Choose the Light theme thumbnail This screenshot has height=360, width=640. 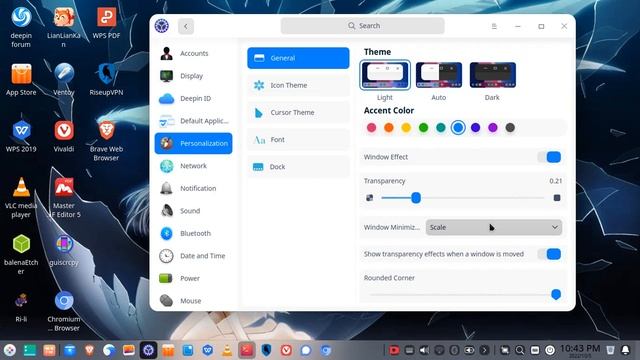click(x=385, y=75)
